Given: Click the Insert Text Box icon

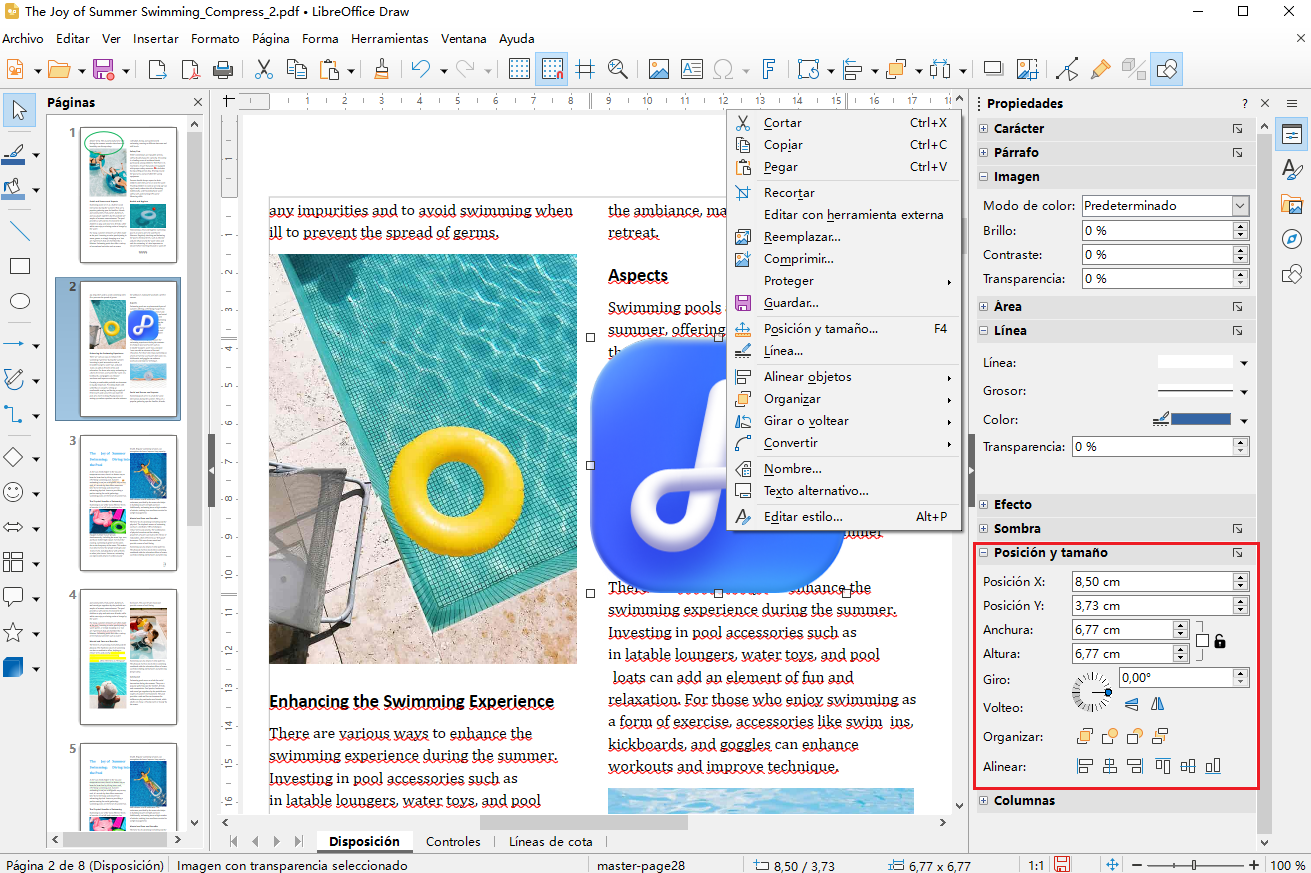Looking at the screenshot, I should [691, 69].
